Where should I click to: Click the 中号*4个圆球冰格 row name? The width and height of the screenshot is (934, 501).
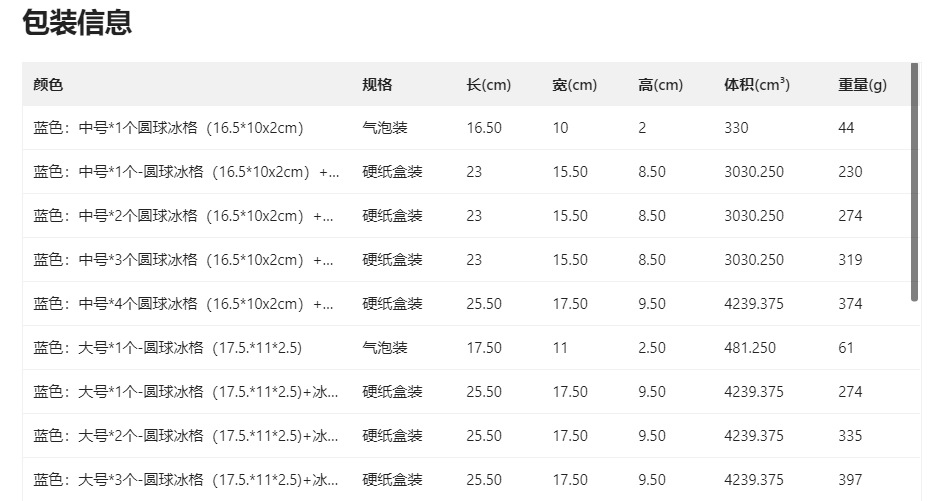185,304
